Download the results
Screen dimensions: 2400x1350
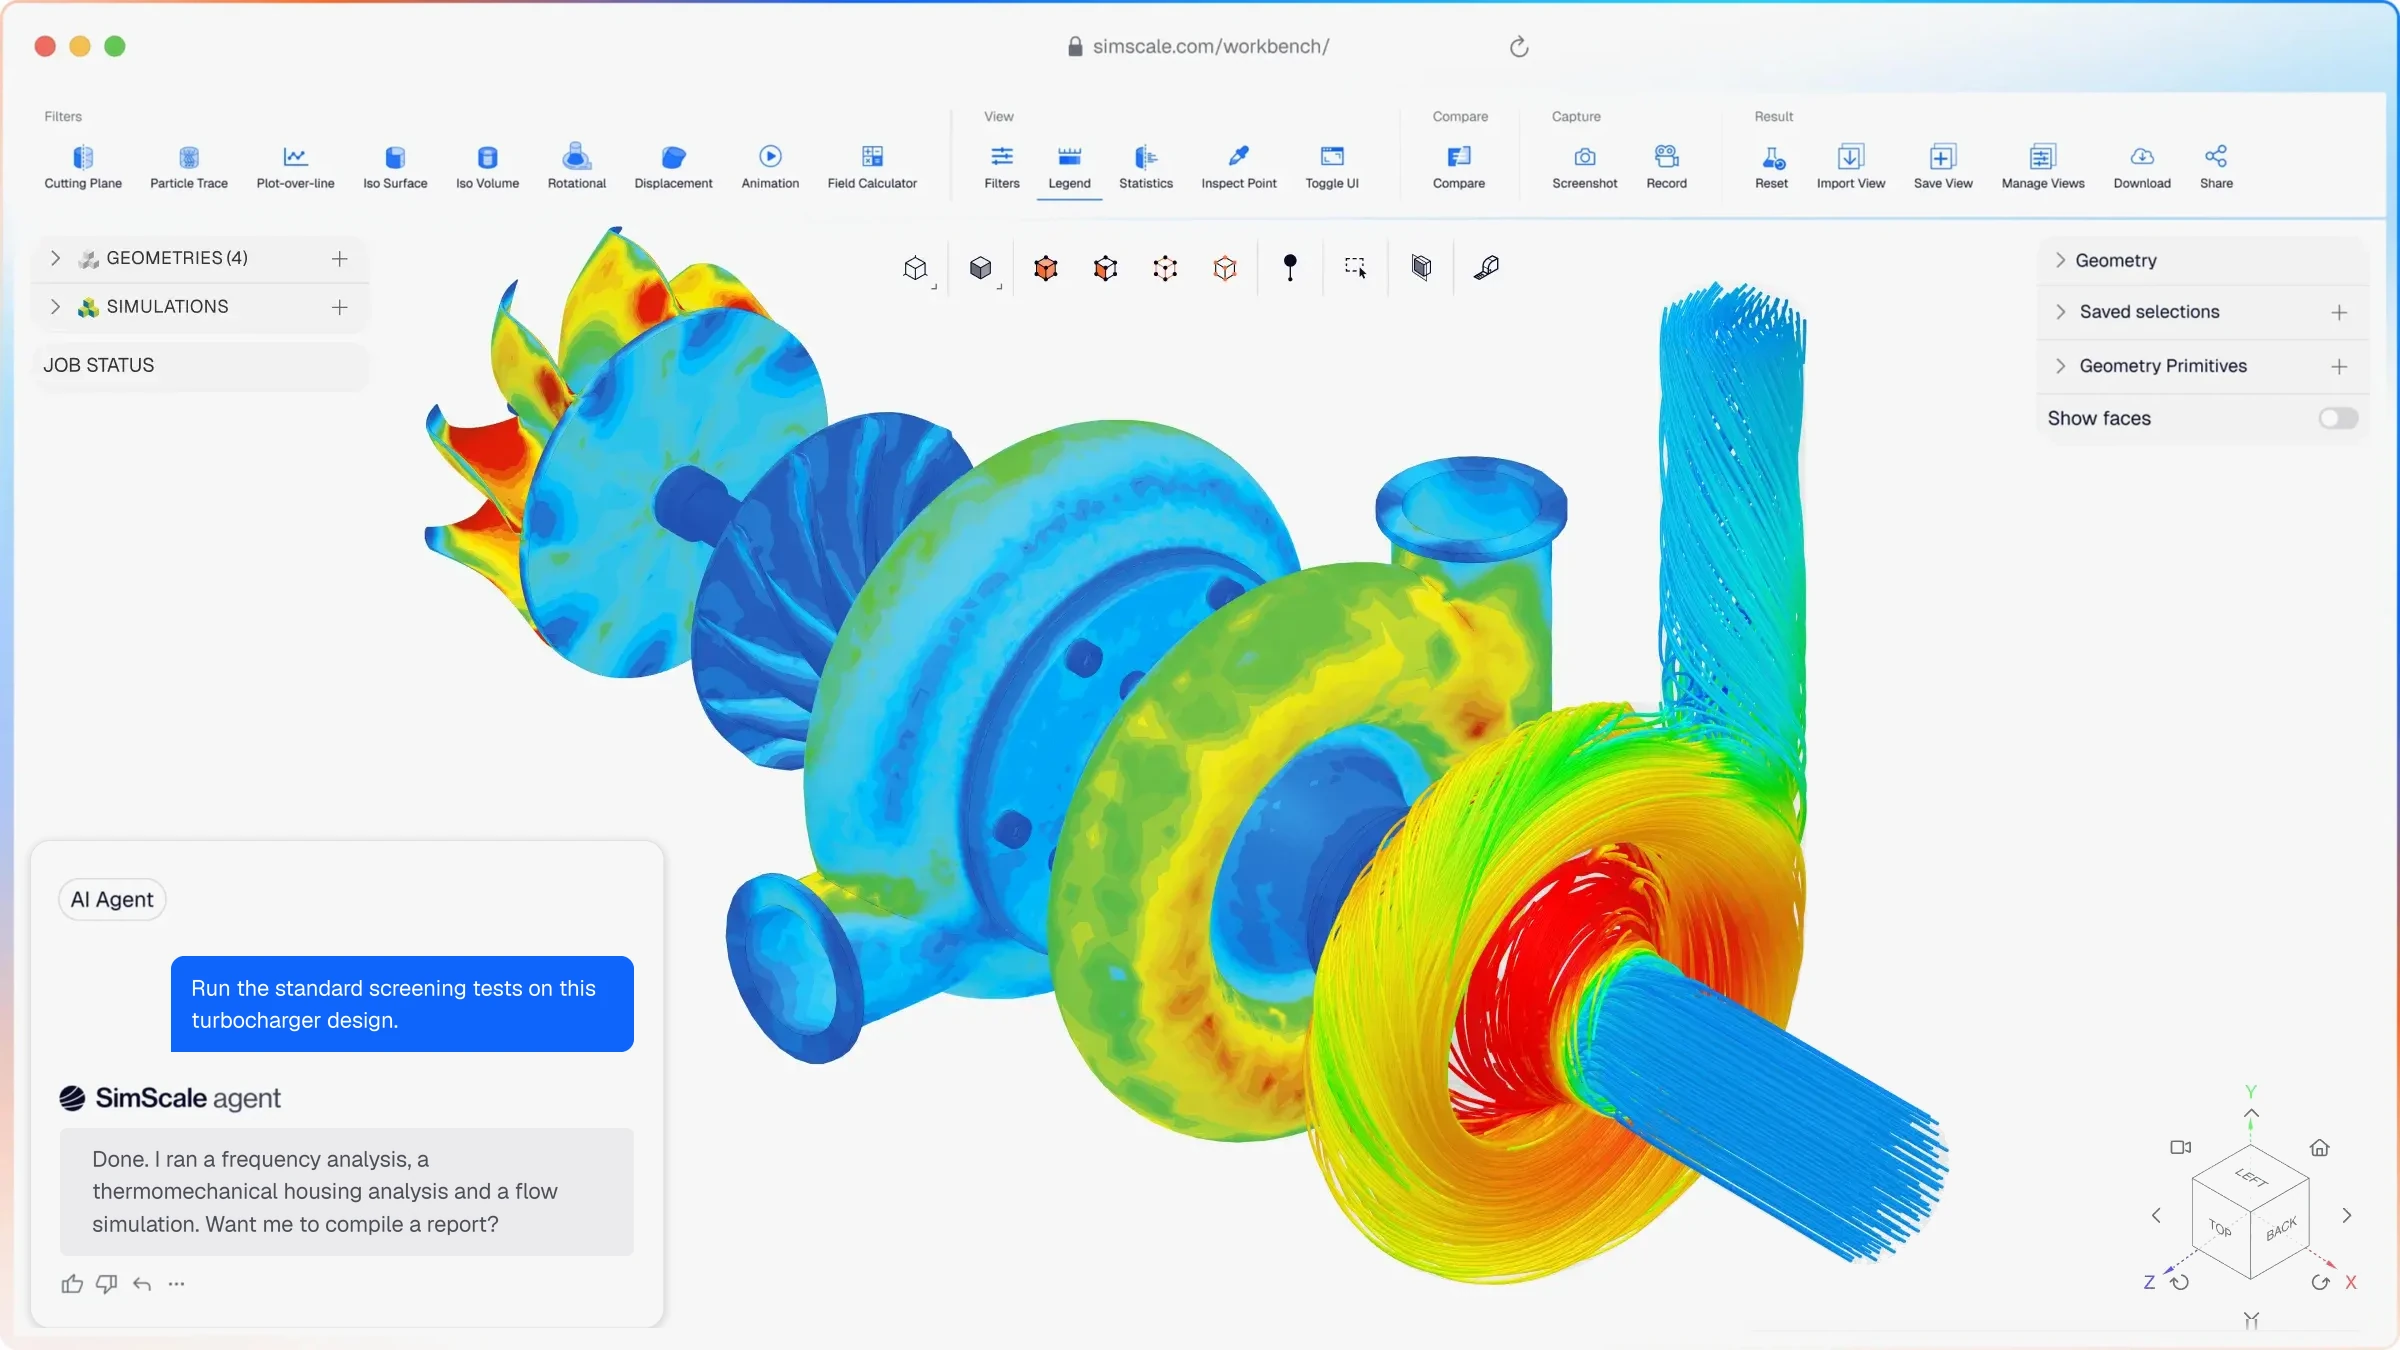(2142, 167)
